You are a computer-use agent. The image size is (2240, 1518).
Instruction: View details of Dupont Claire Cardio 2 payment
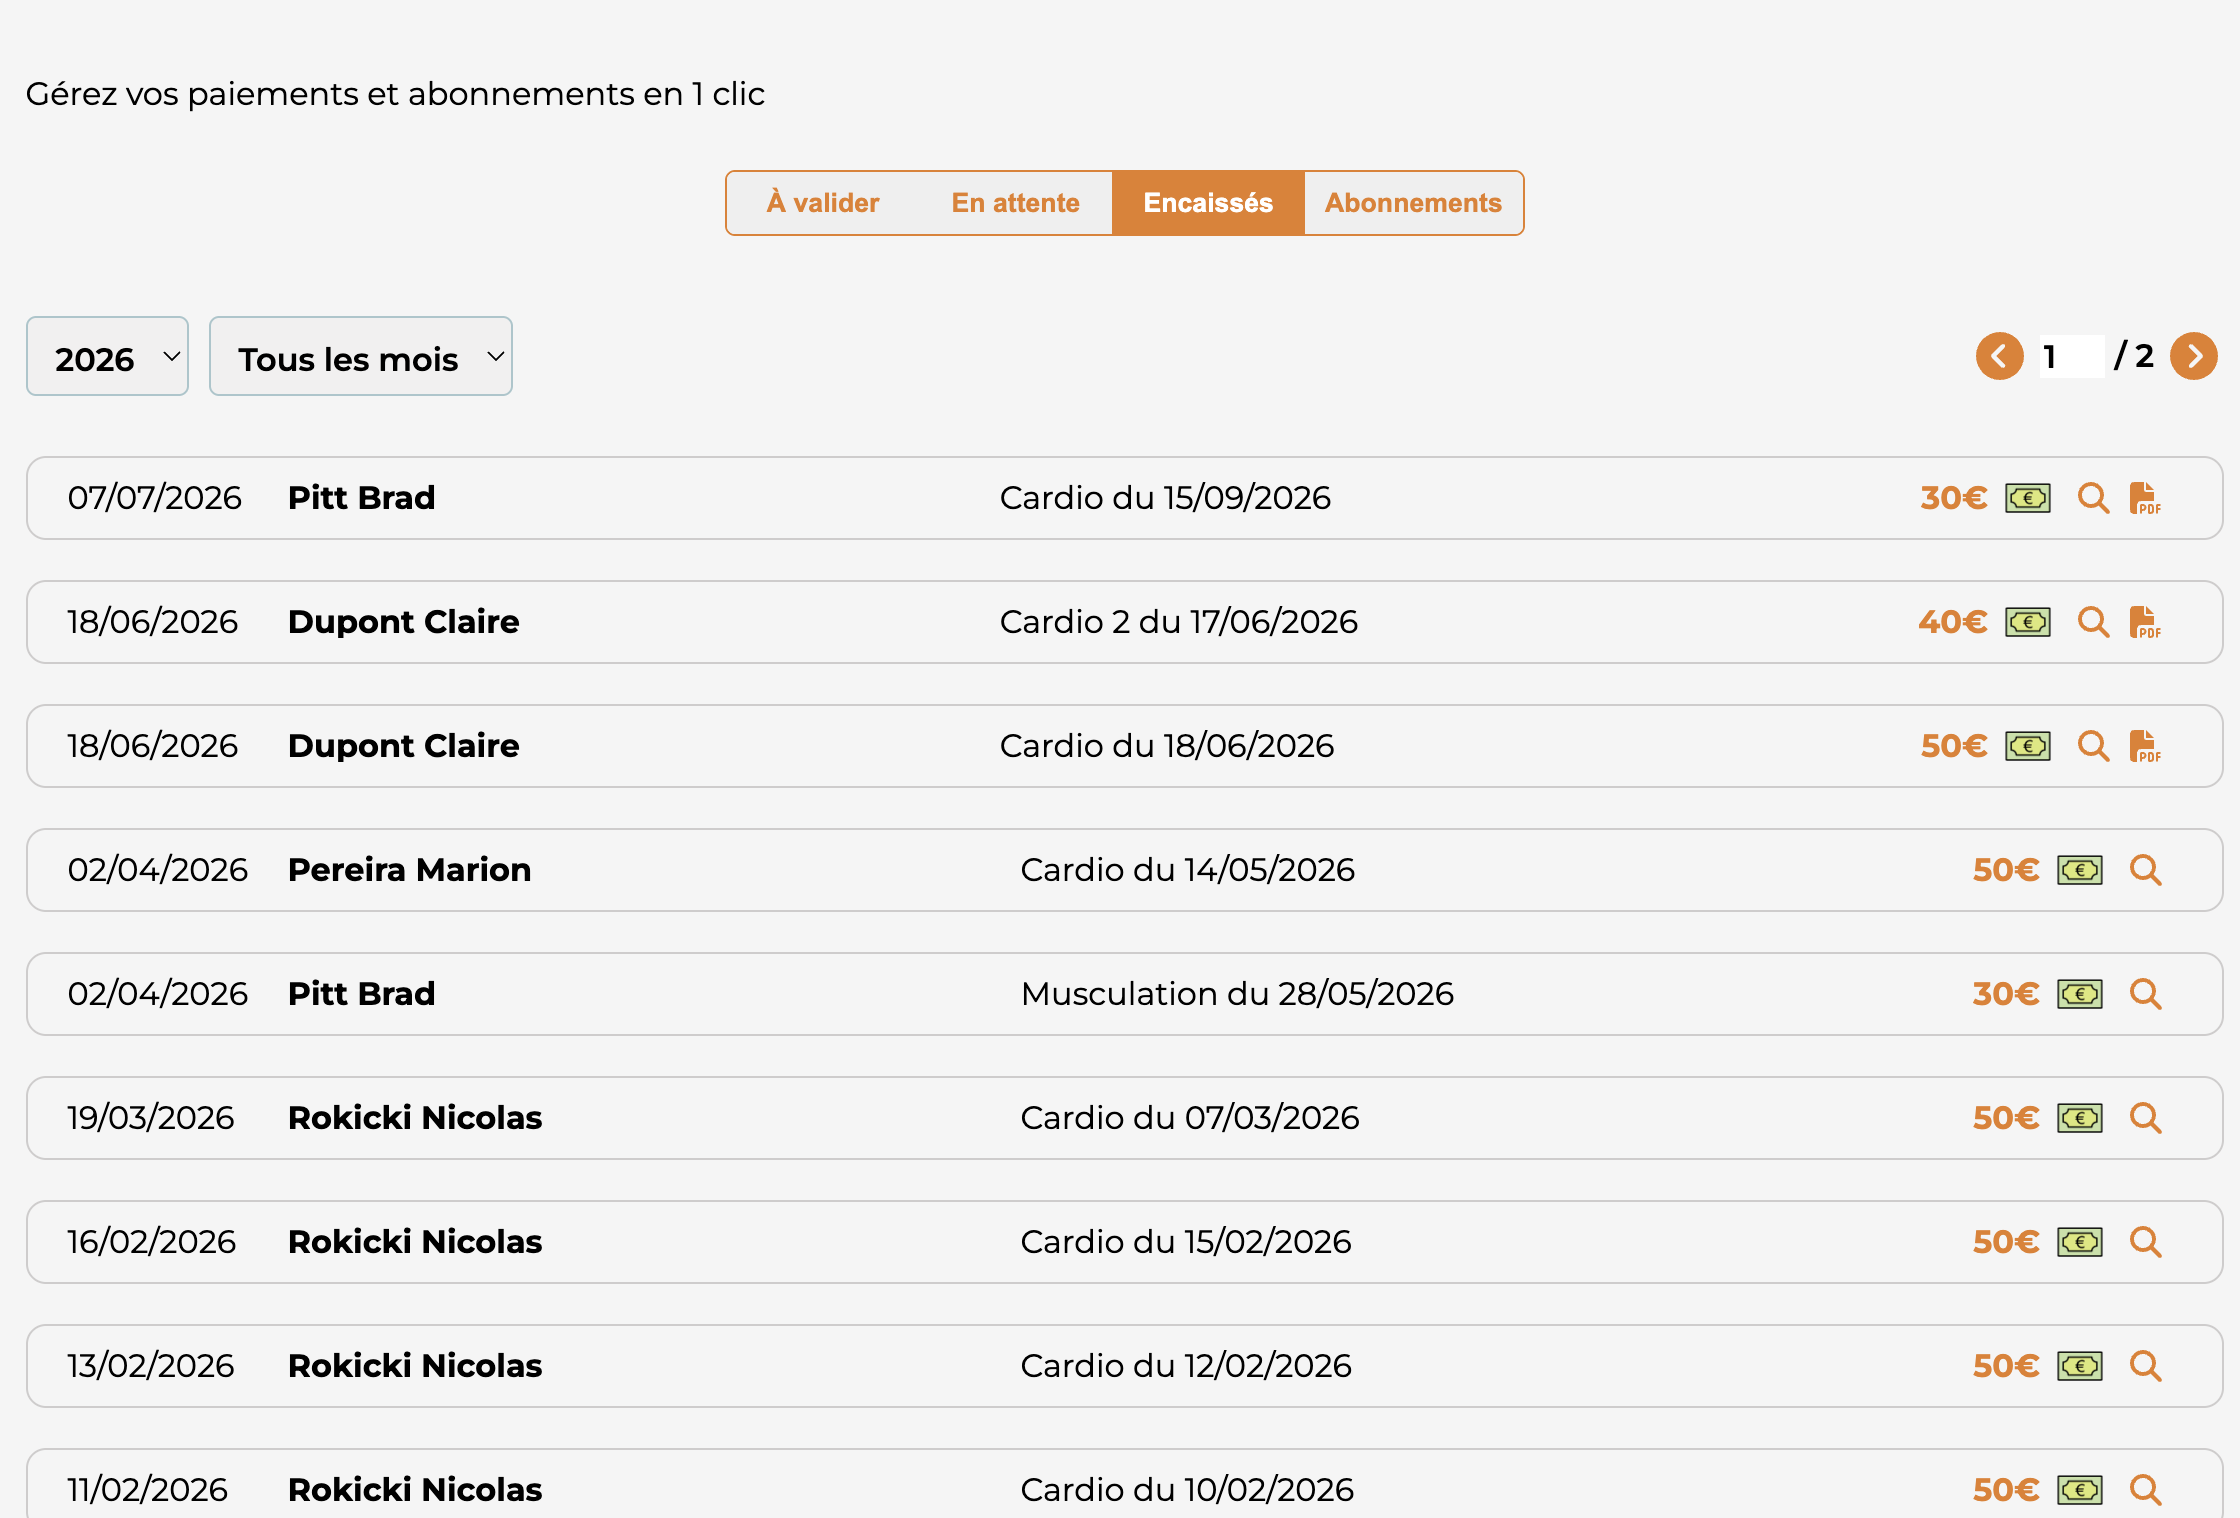click(2093, 622)
